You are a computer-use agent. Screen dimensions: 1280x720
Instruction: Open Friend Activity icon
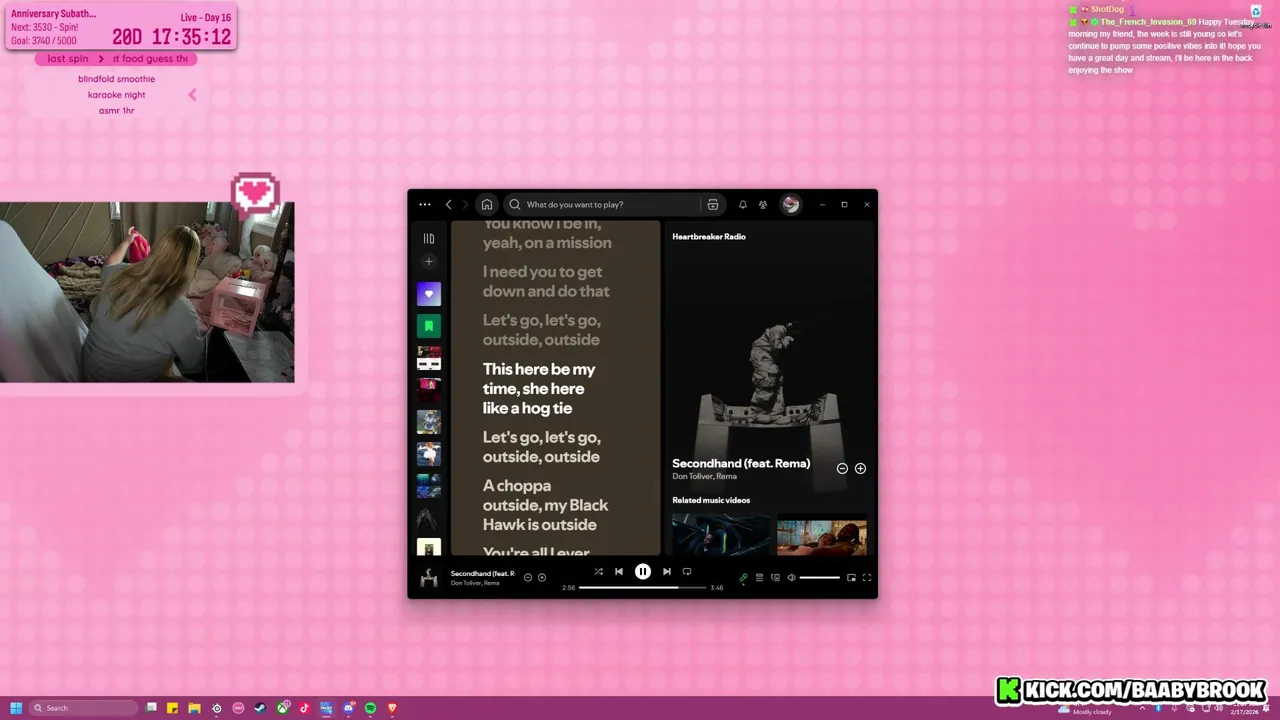coord(763,204)
